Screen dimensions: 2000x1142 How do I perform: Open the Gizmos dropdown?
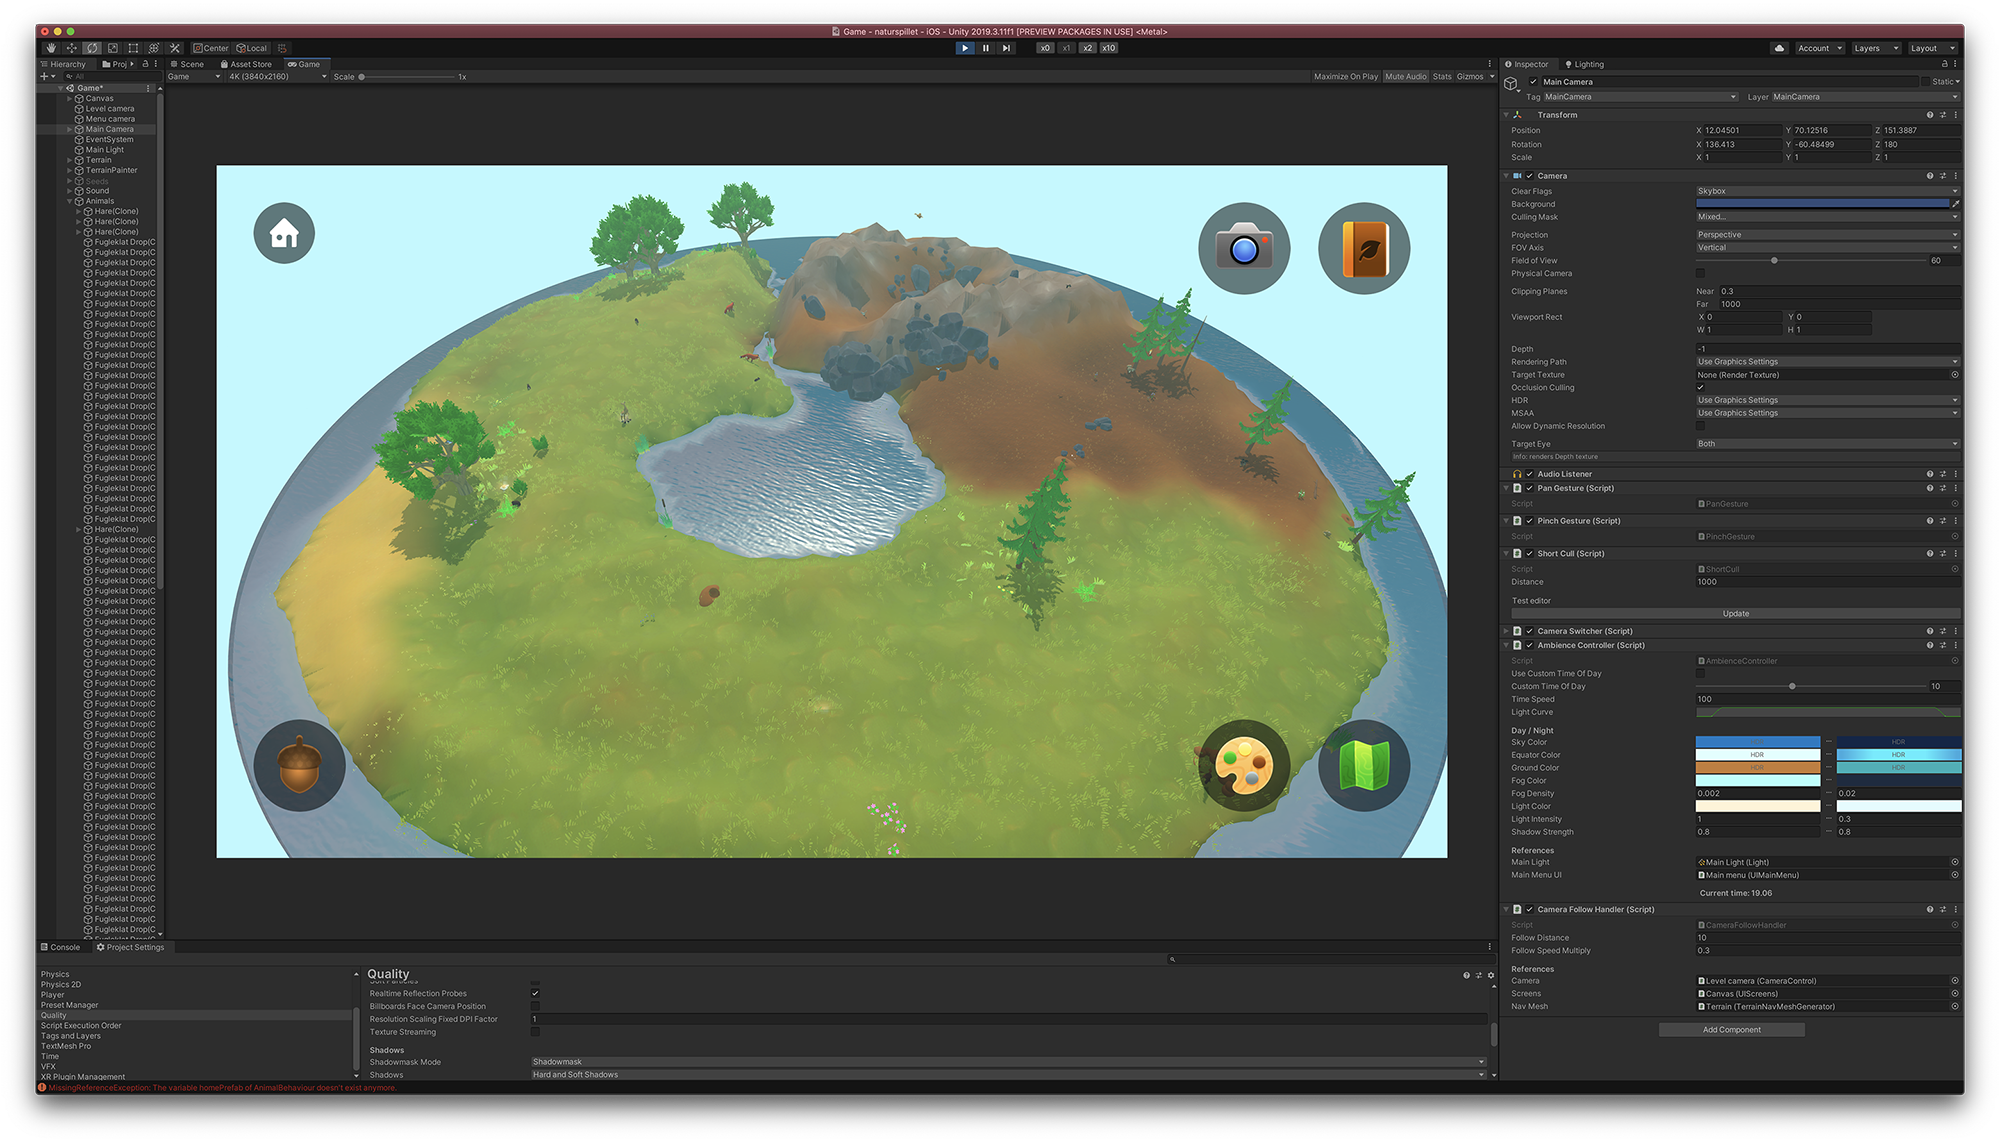pos(1475,77)
